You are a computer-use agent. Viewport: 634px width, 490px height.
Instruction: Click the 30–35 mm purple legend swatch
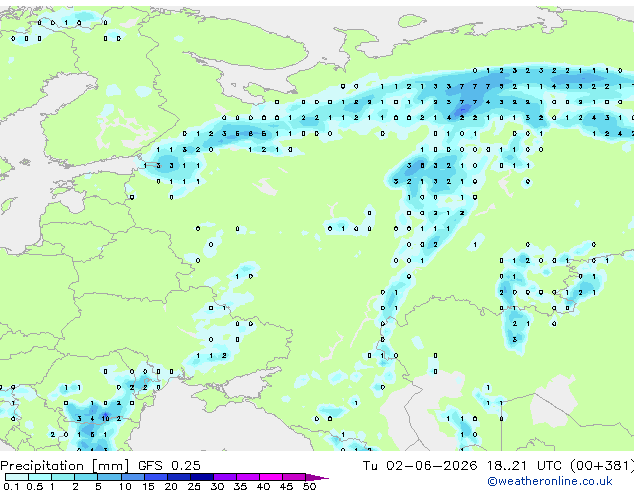224,477
